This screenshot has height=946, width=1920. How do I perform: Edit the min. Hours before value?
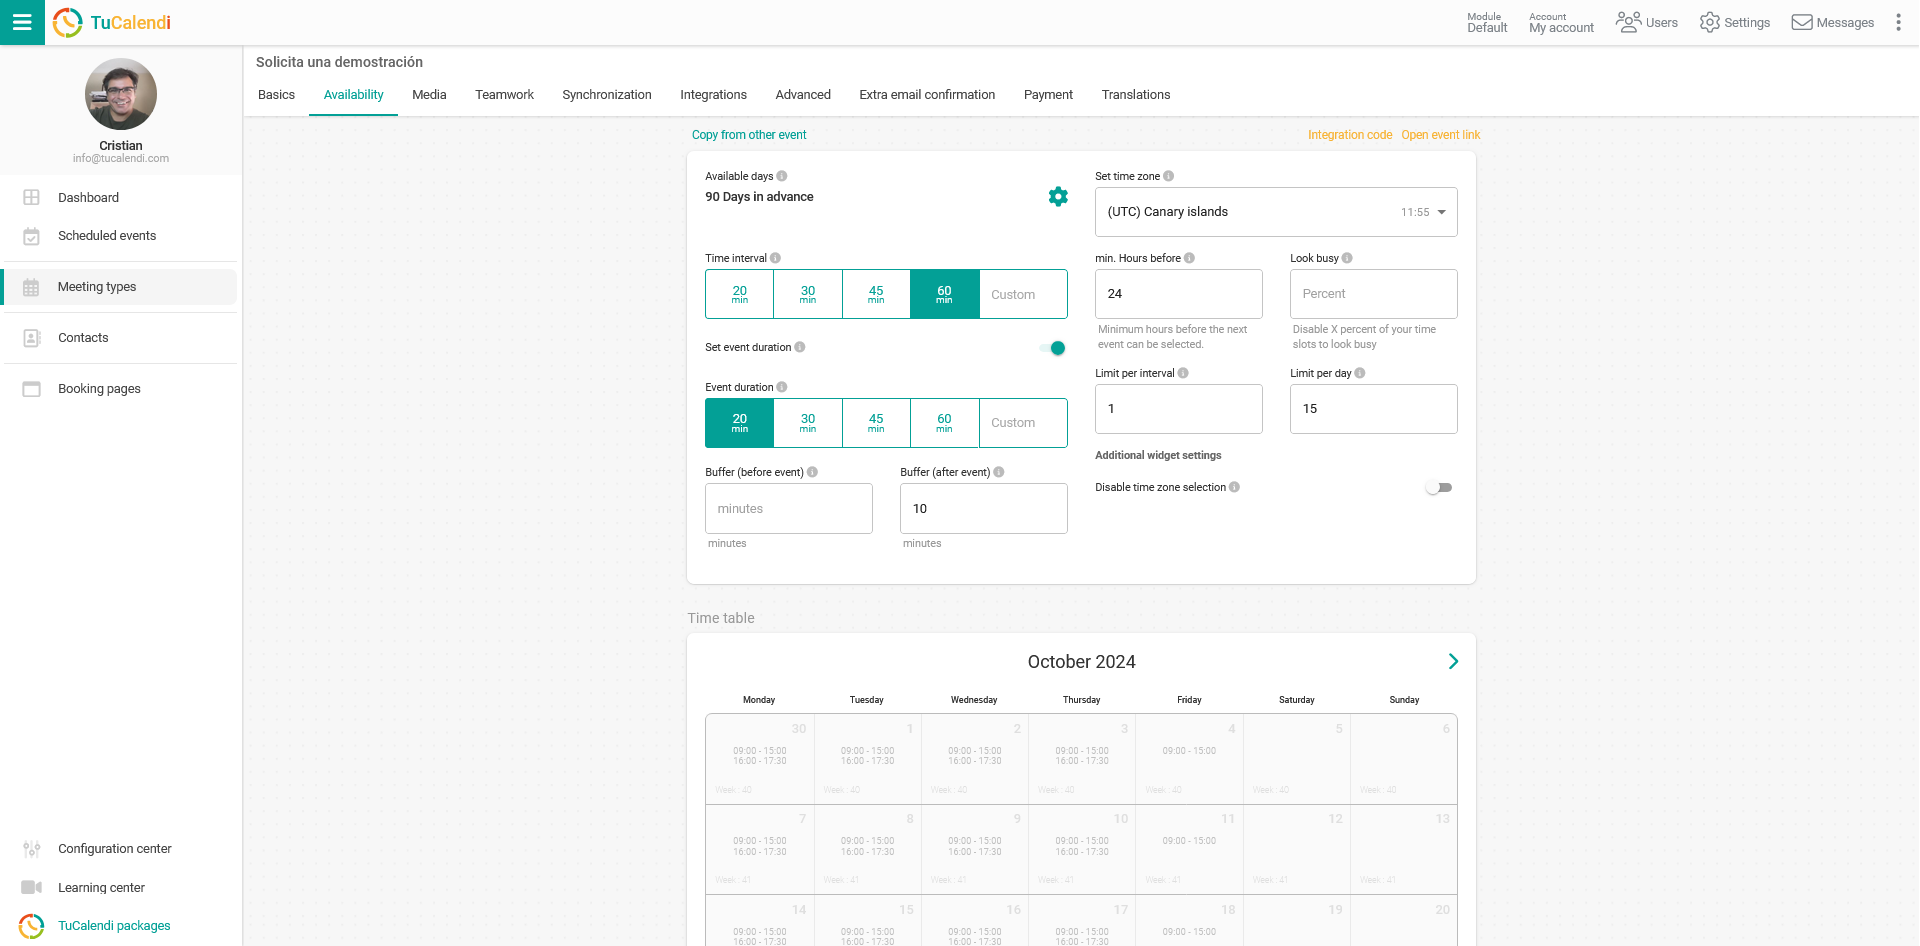(1178, 293)
